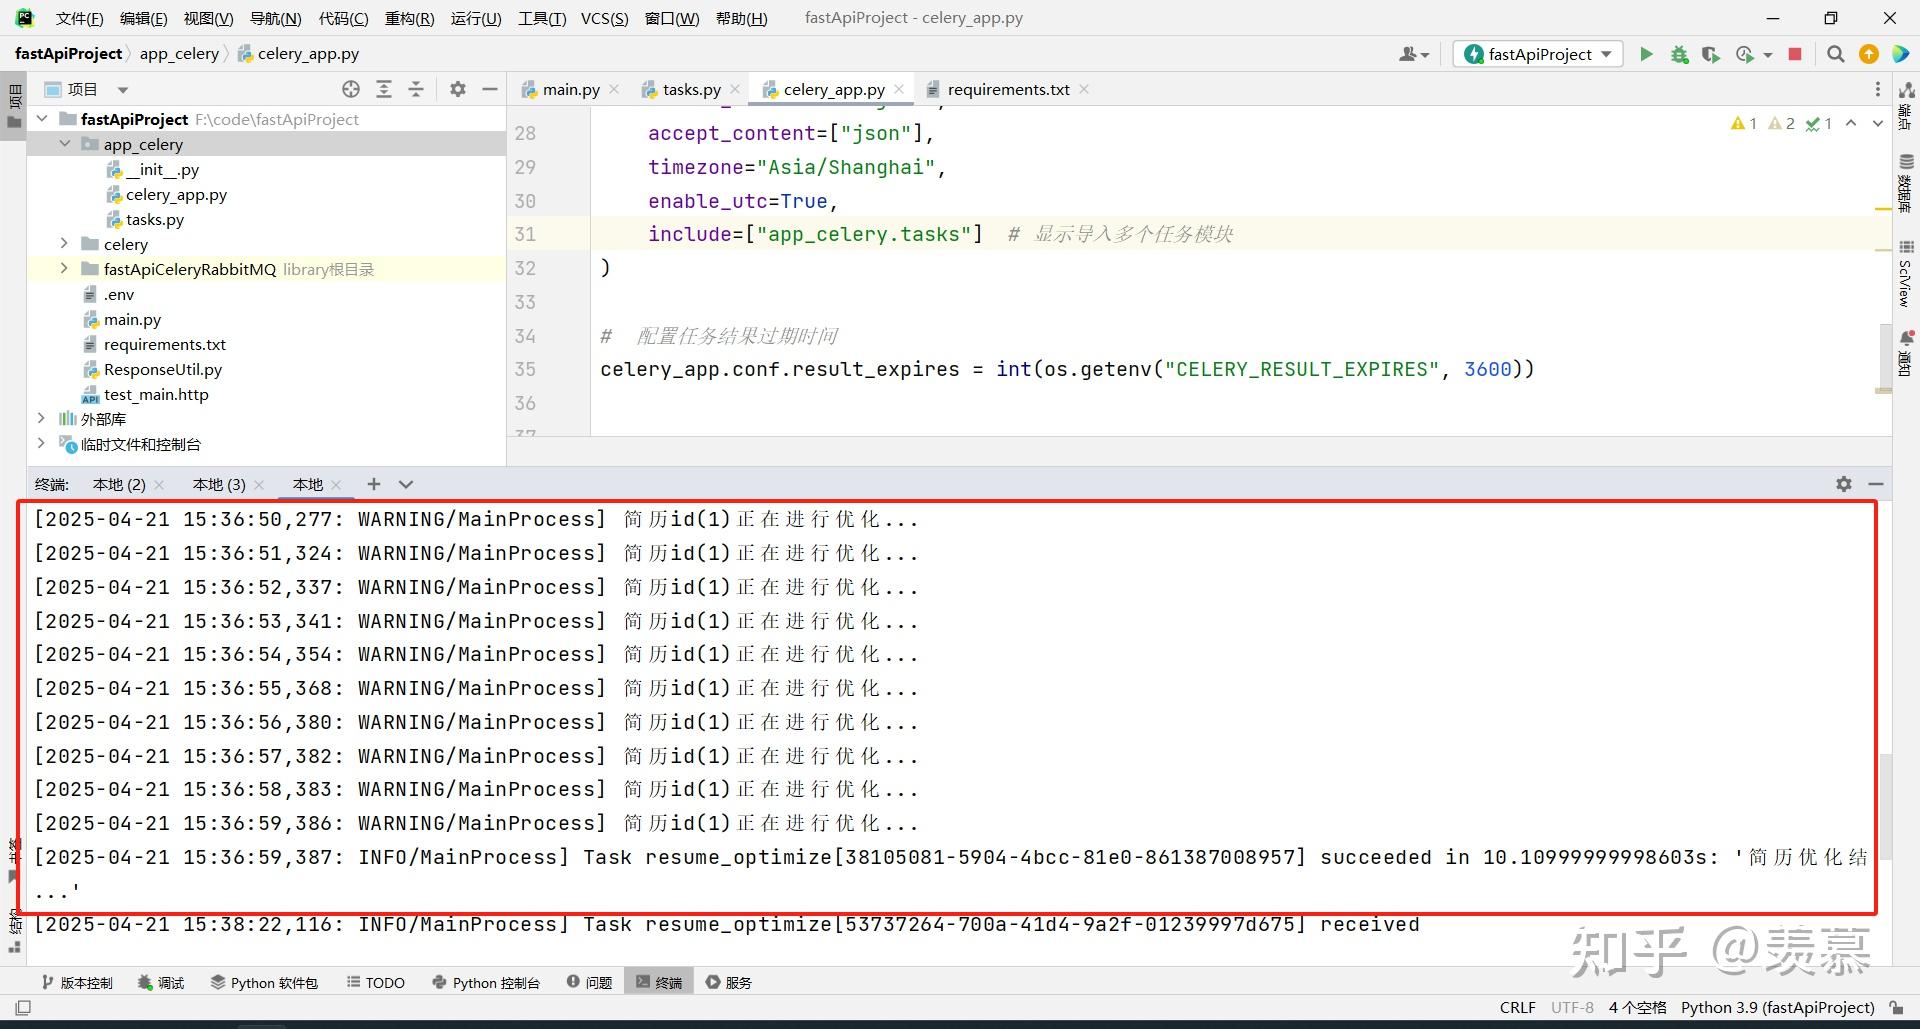1920x1029 pixels.
Task: Close the requirements.txt editor tab
Action: (x=1084, y=89)
